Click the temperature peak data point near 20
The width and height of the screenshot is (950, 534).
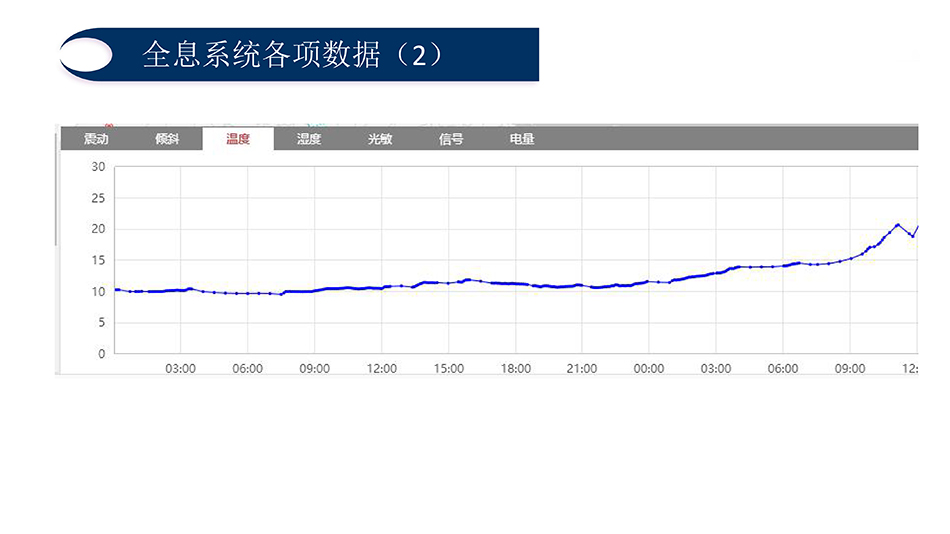[898, 225]
